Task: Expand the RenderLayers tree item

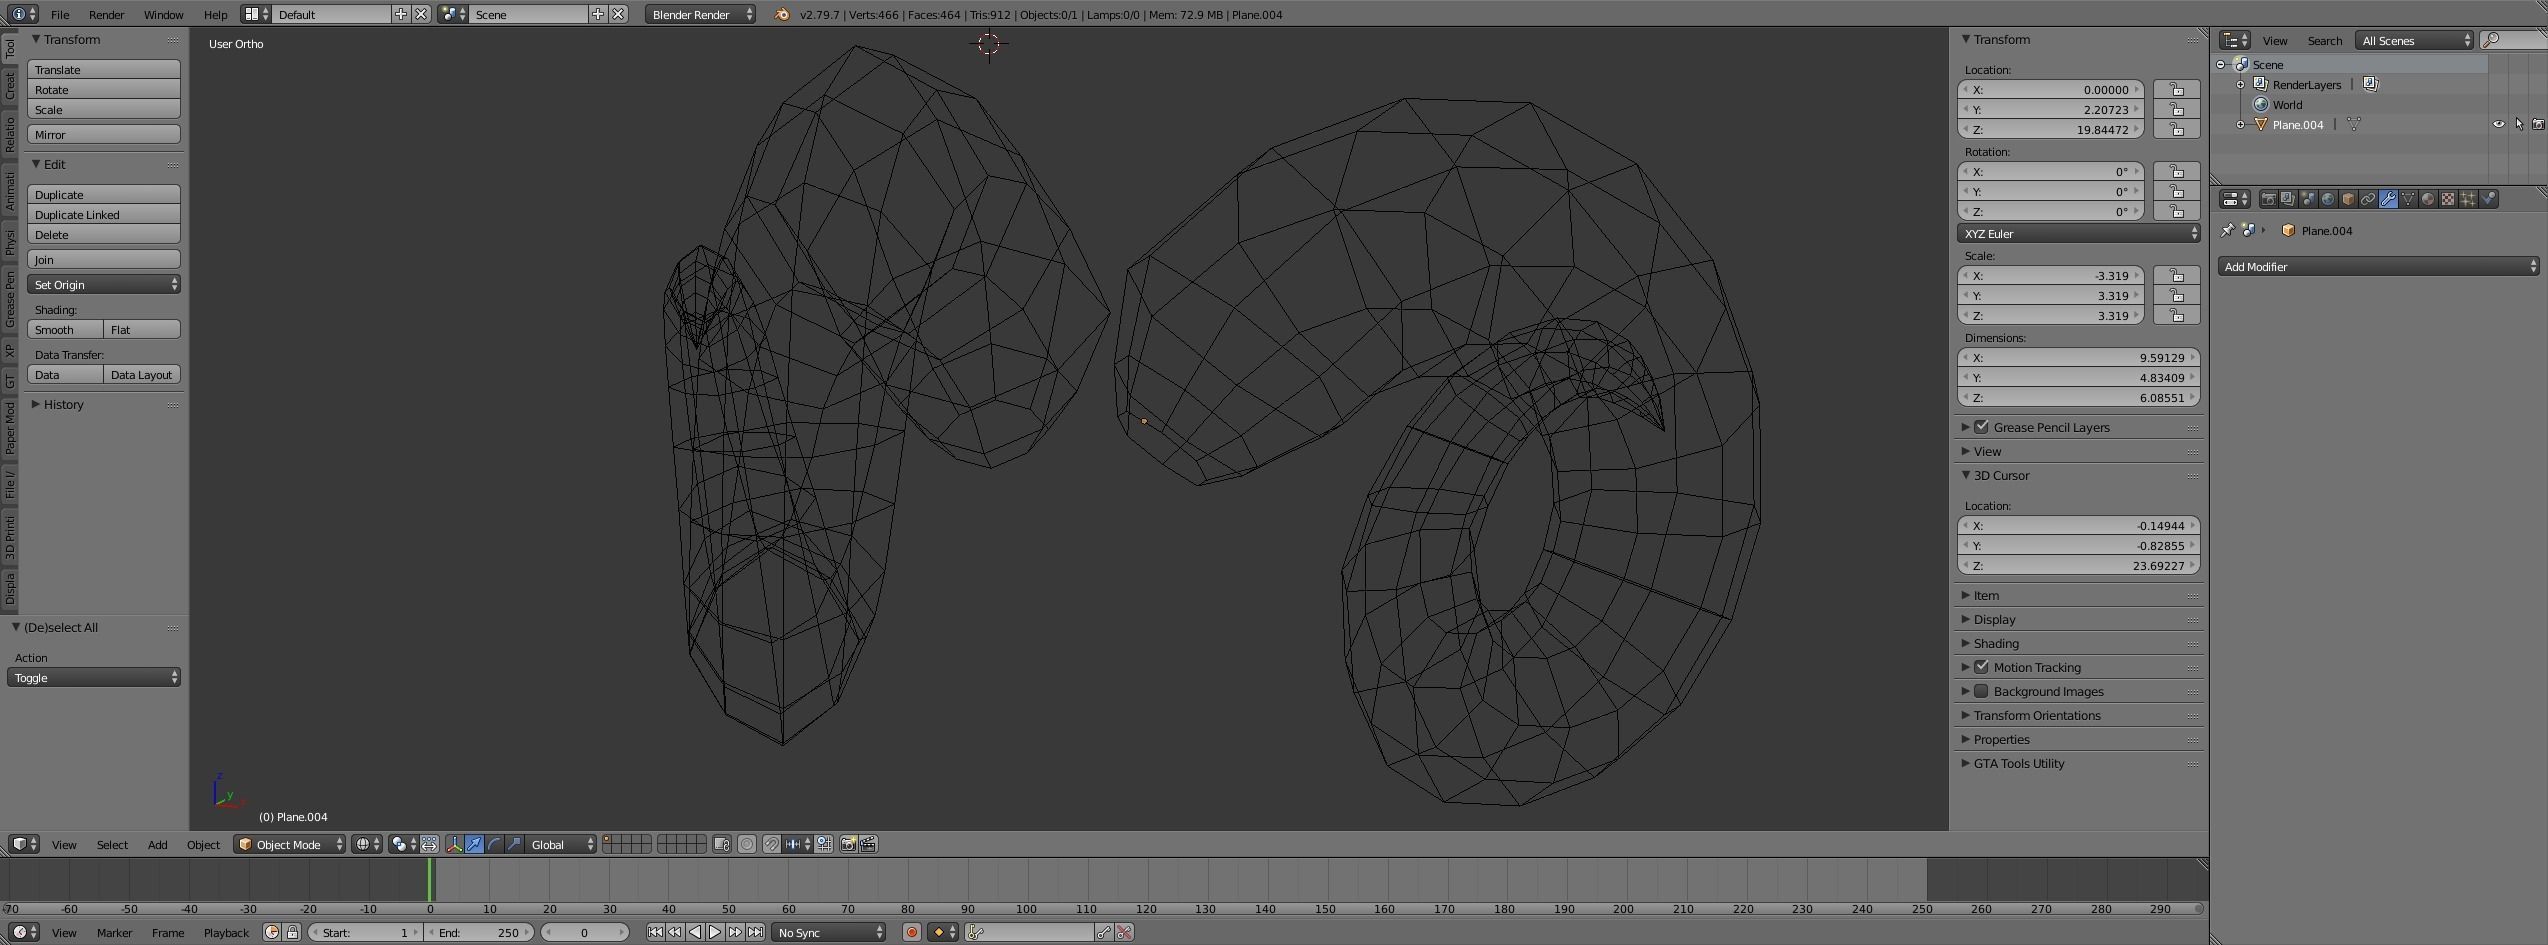Action: (x=2241, y=85)
